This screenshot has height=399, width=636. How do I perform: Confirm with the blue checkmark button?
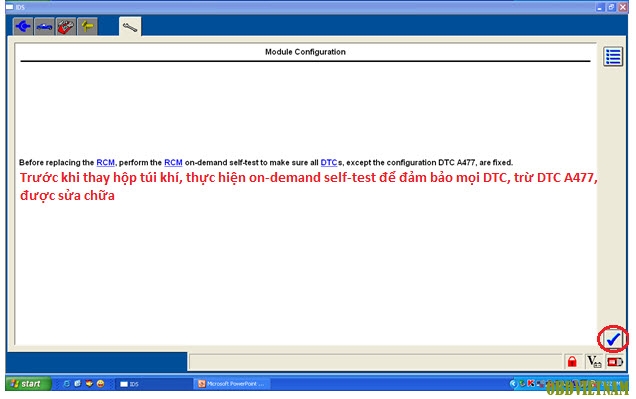pos(613,339)
